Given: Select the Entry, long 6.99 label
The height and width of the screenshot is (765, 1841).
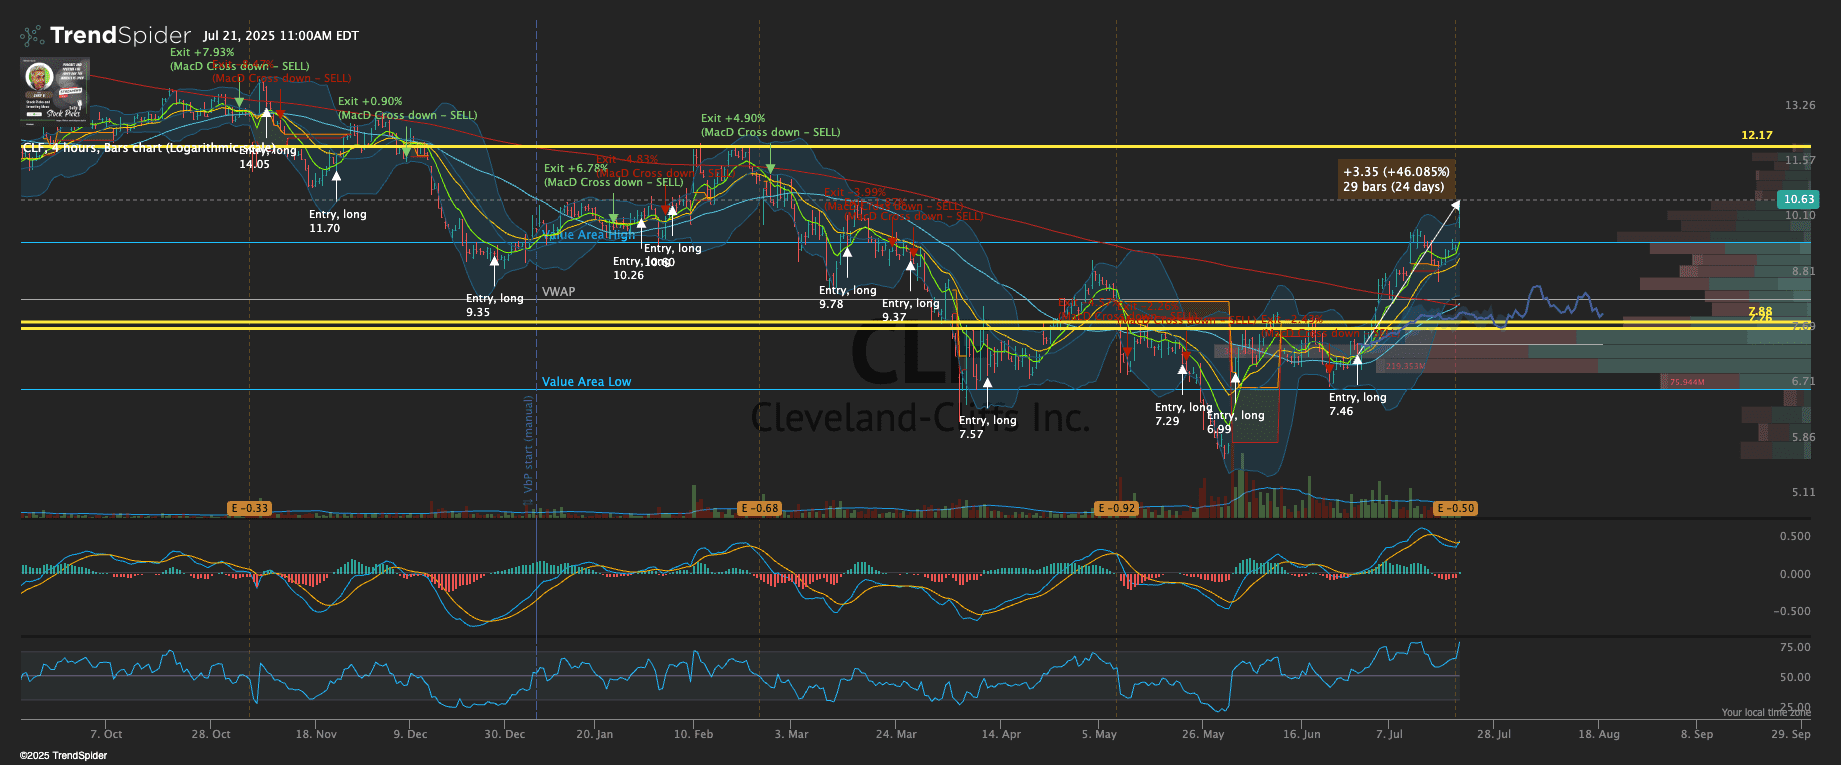Looking at the screenshot, I should pyautogui.click(x=1236, y=422).
